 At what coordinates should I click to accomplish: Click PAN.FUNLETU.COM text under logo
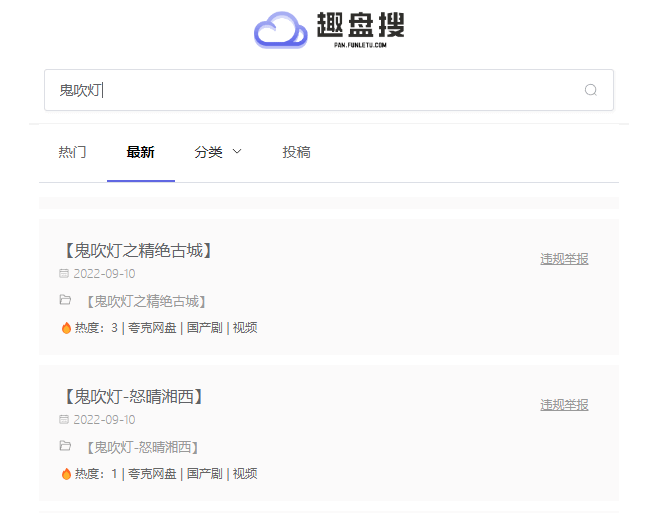pos(360,45)
